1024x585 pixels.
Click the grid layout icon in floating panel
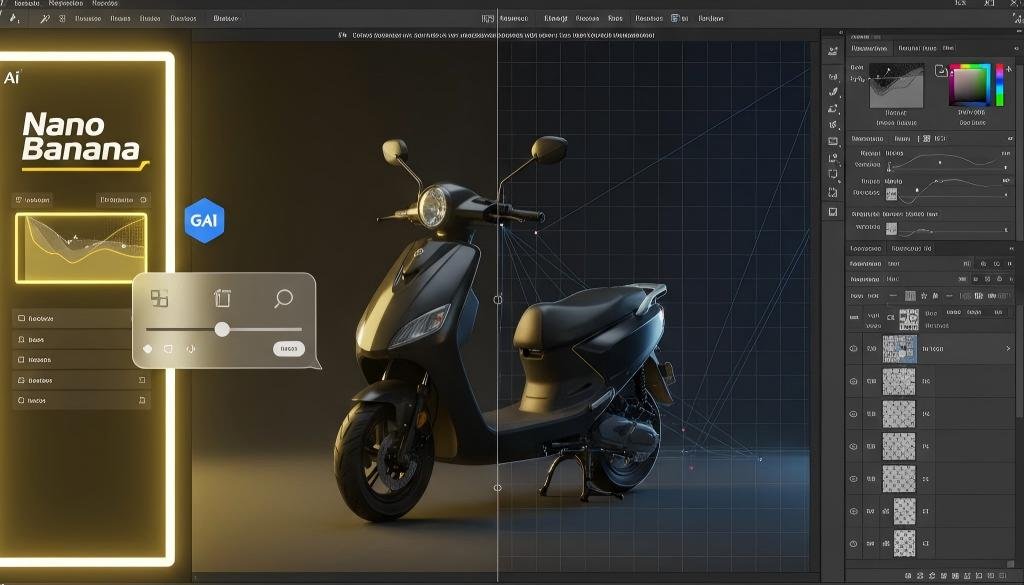tap(159, 298)
